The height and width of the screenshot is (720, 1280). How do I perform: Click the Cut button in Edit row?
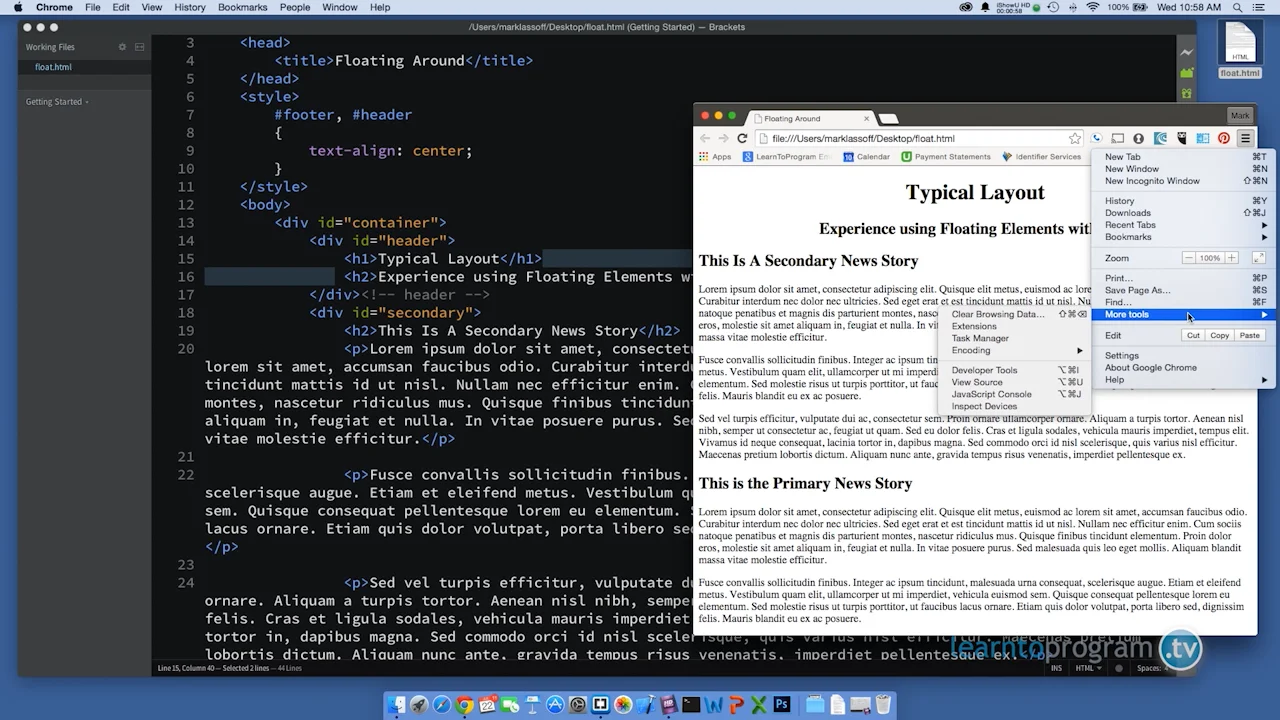click(1193, 336)
